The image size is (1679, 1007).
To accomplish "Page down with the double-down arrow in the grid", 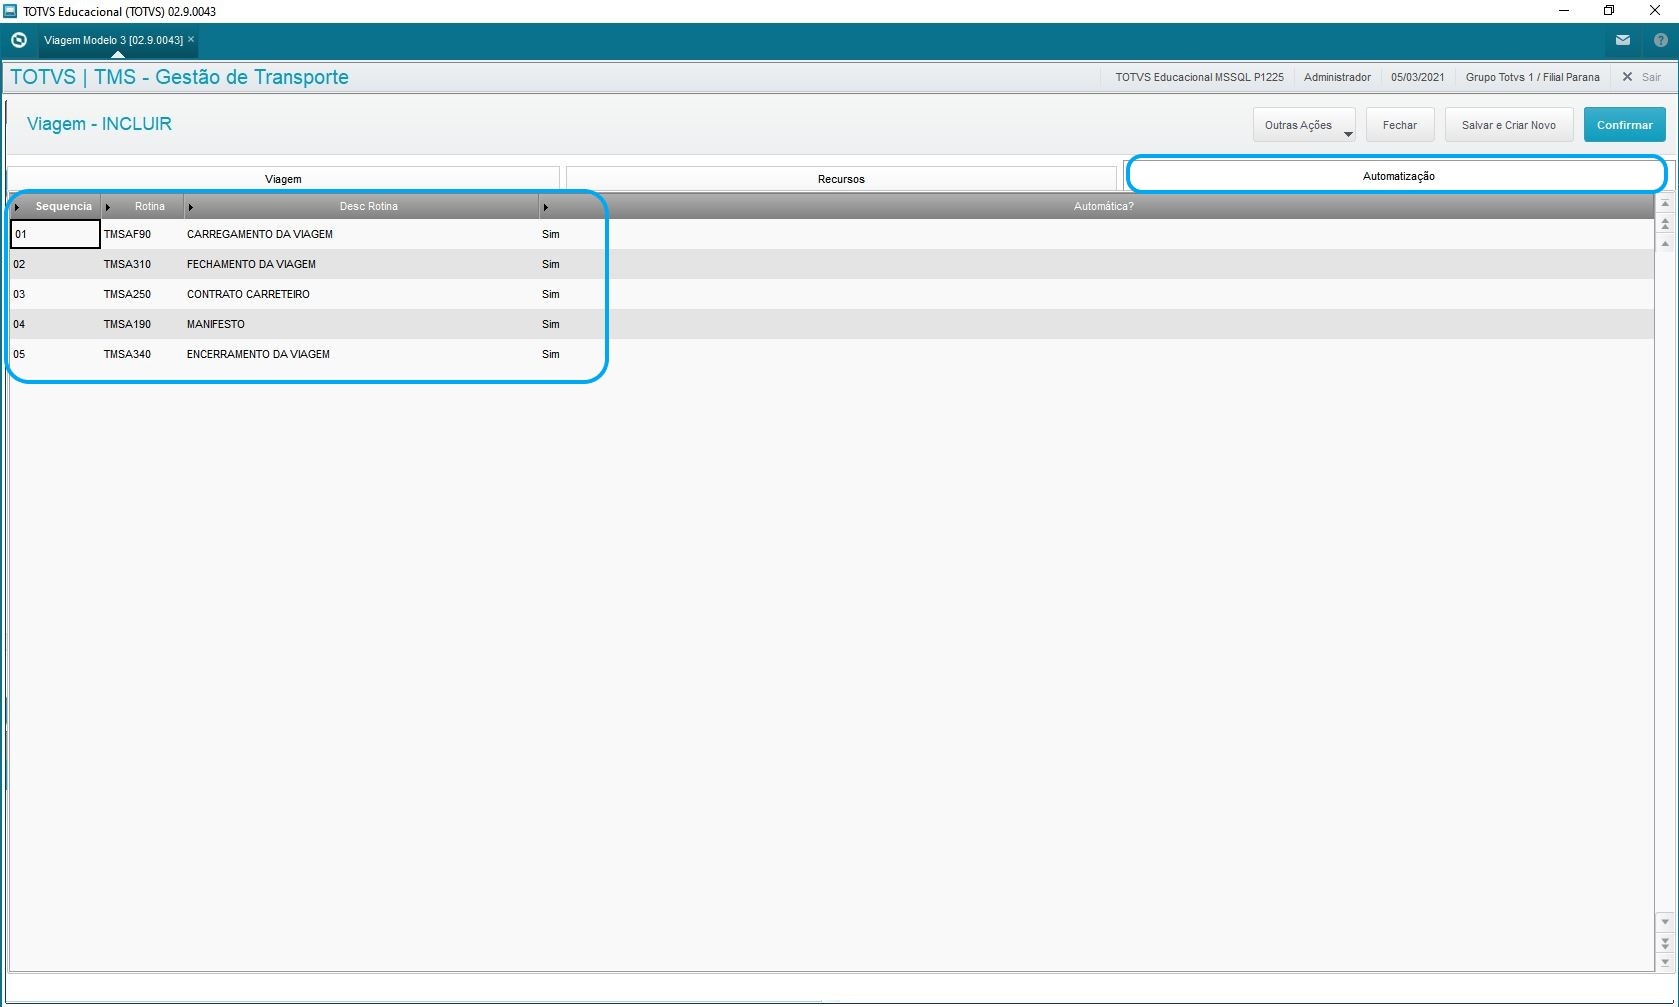I will (1665, 942).
